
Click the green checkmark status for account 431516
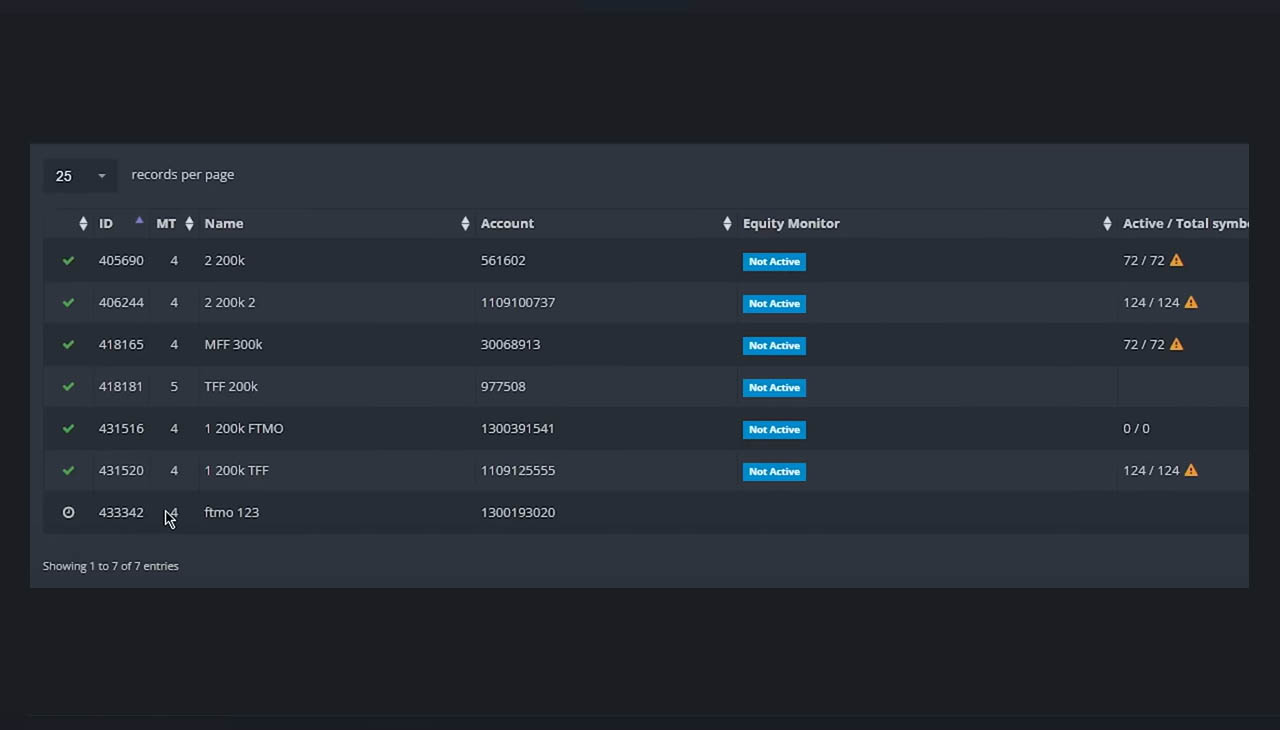68,428
